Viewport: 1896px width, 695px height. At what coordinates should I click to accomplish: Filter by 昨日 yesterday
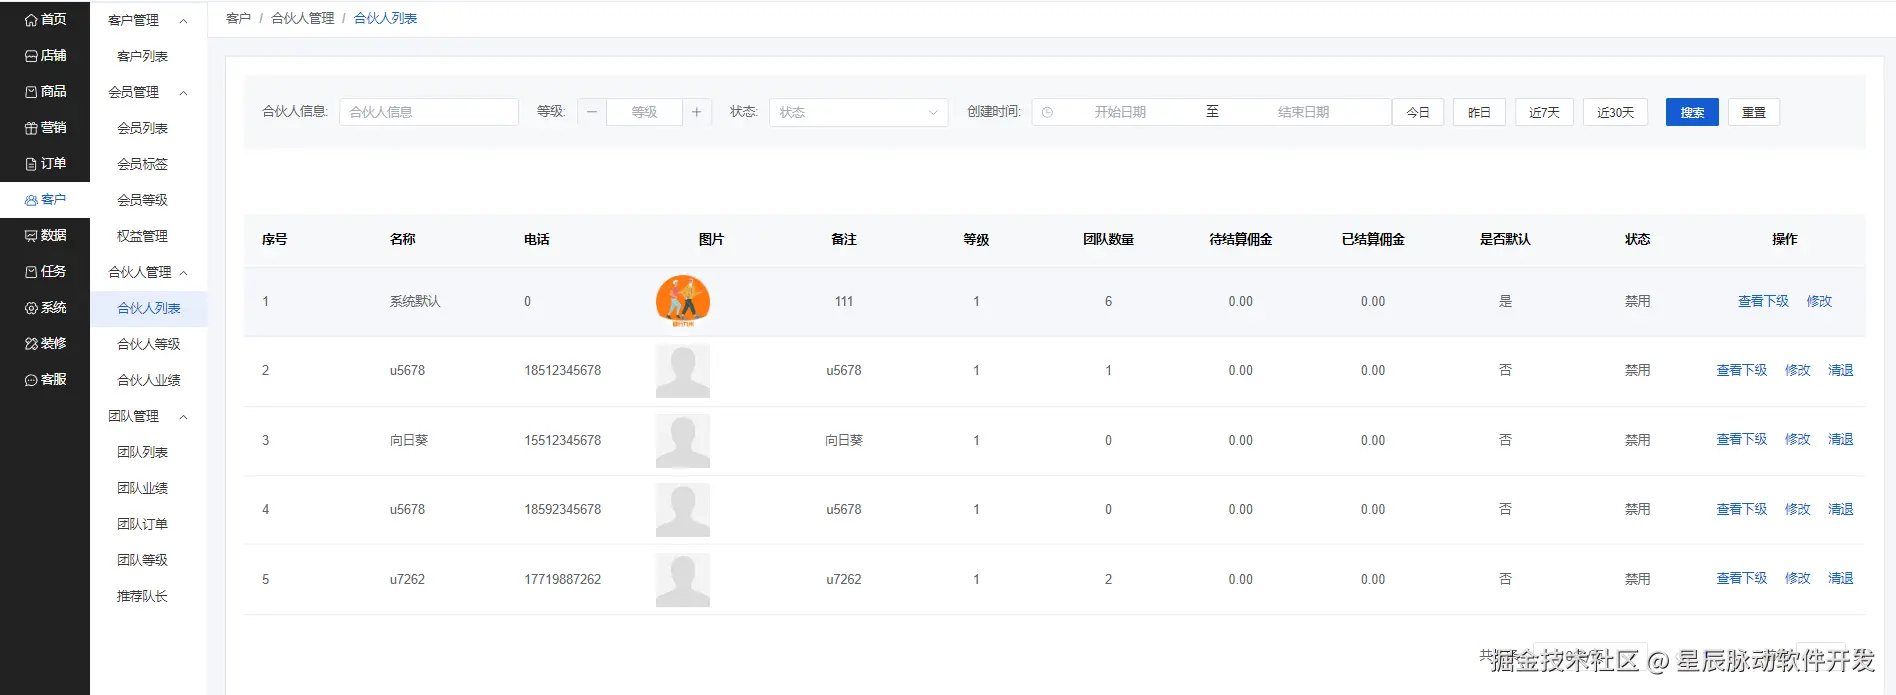point(1479,112)
